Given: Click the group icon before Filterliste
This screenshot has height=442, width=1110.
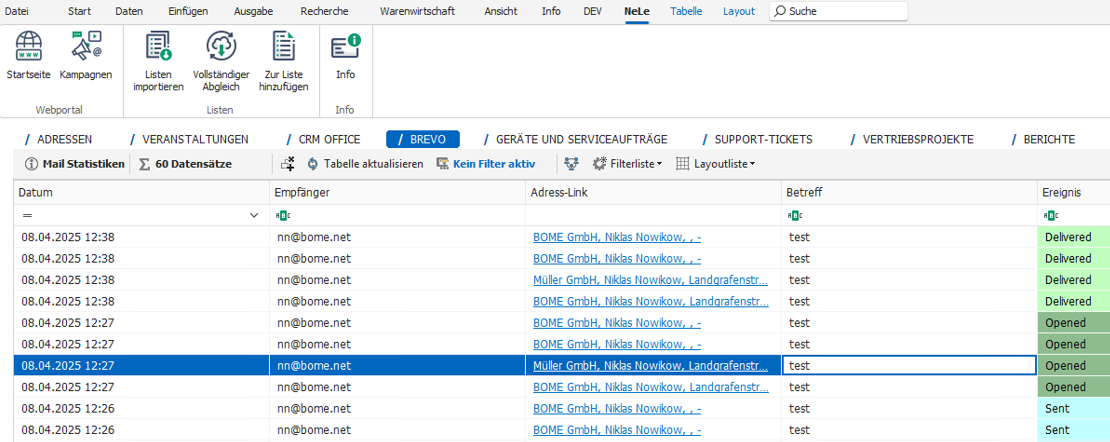Looking at the screenshot, I should tap(571, 164).
